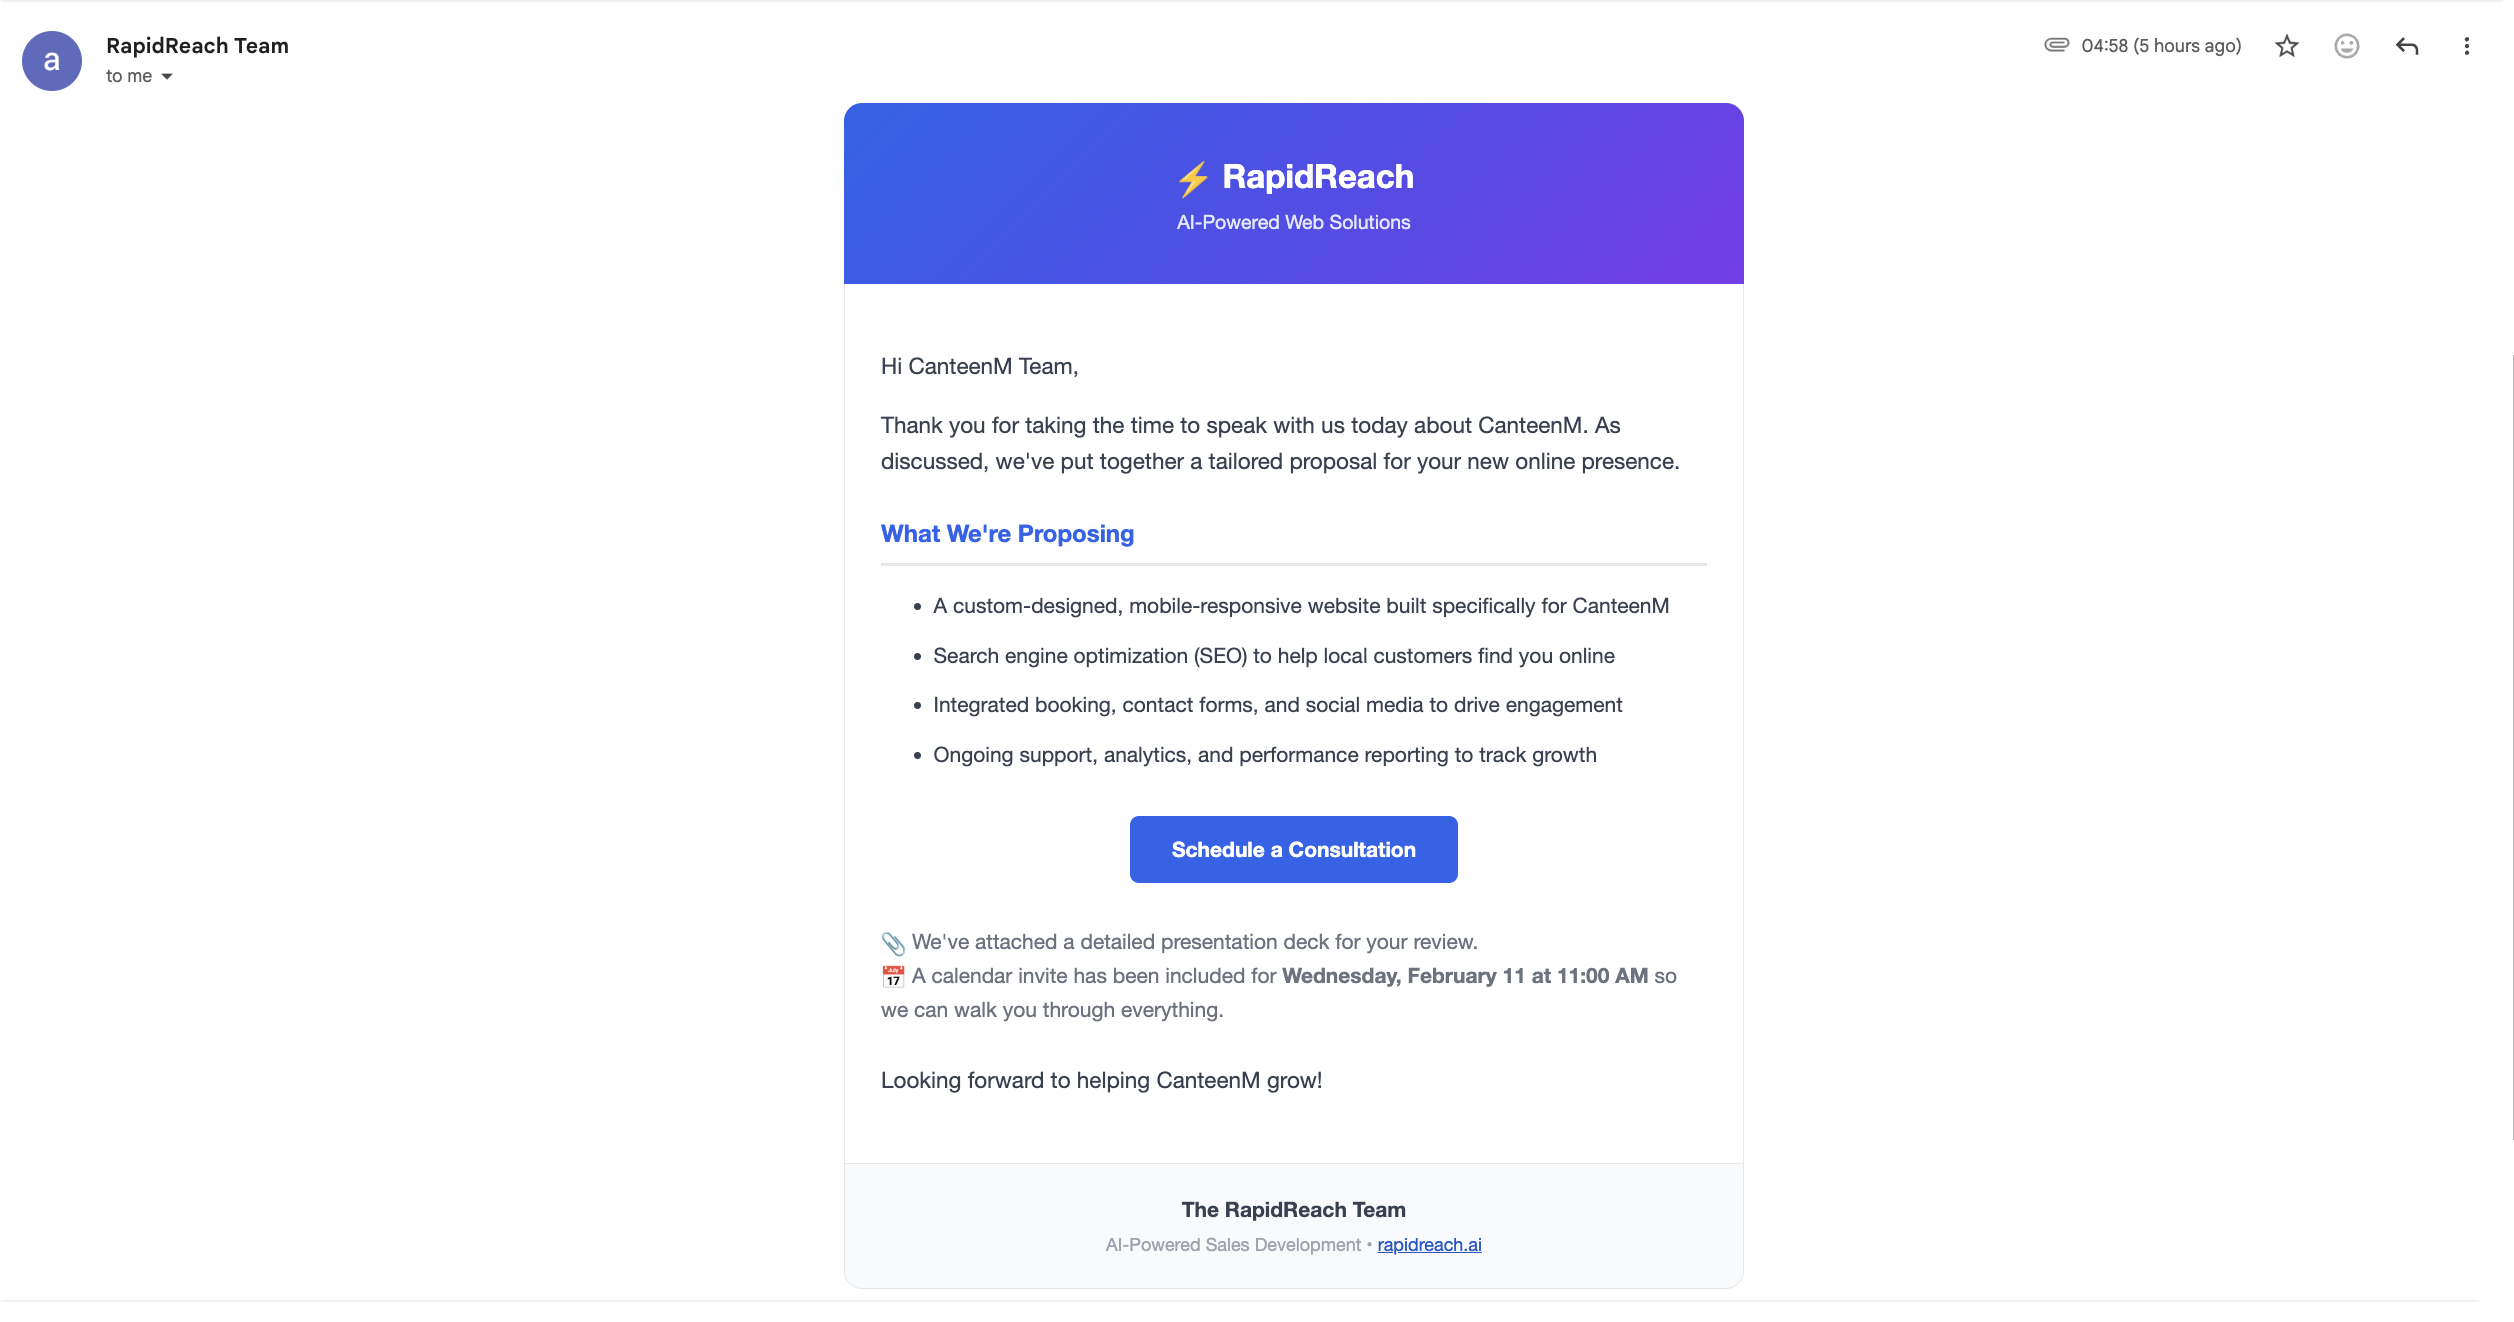Add an emoji reaction to the message

[x=2346, y=46]
